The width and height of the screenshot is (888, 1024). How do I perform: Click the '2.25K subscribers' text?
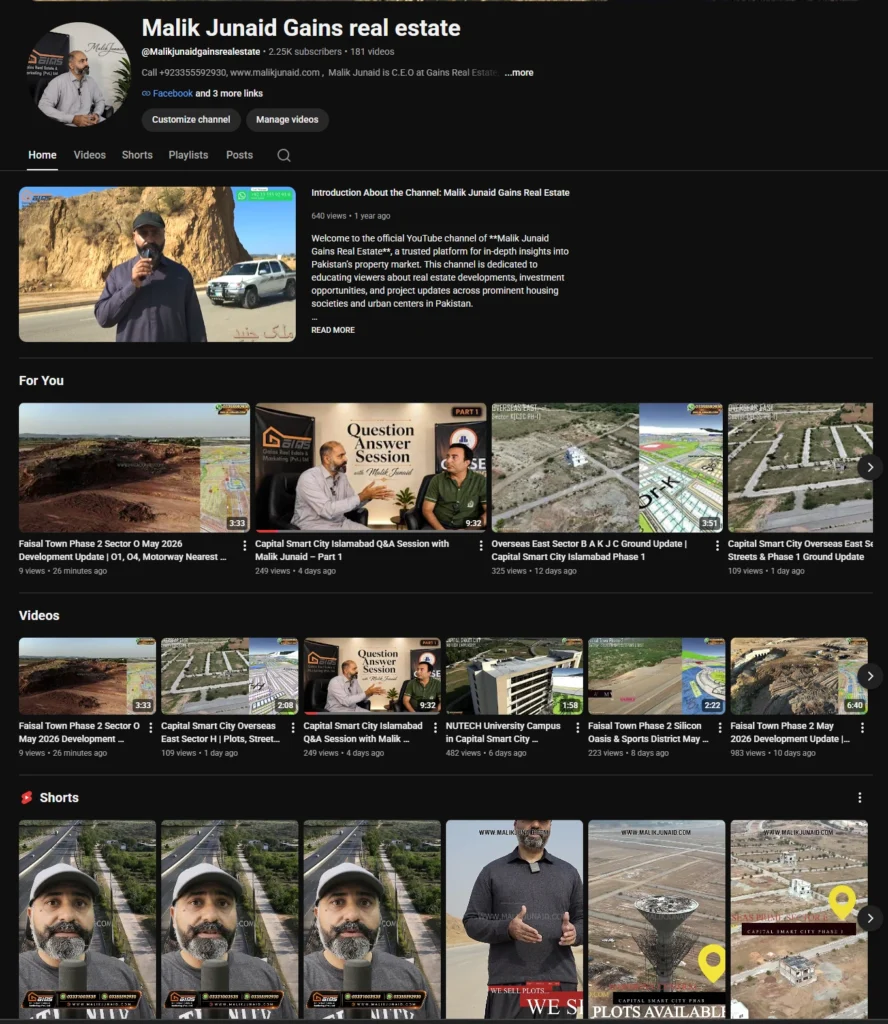305,52
